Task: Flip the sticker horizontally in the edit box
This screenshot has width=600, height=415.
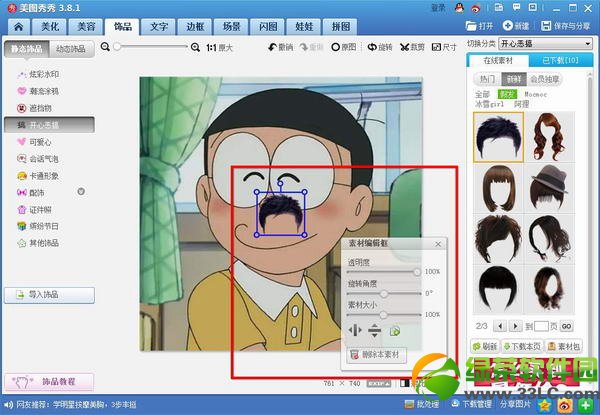Action: pyautogui.click(x=355, y=331)
